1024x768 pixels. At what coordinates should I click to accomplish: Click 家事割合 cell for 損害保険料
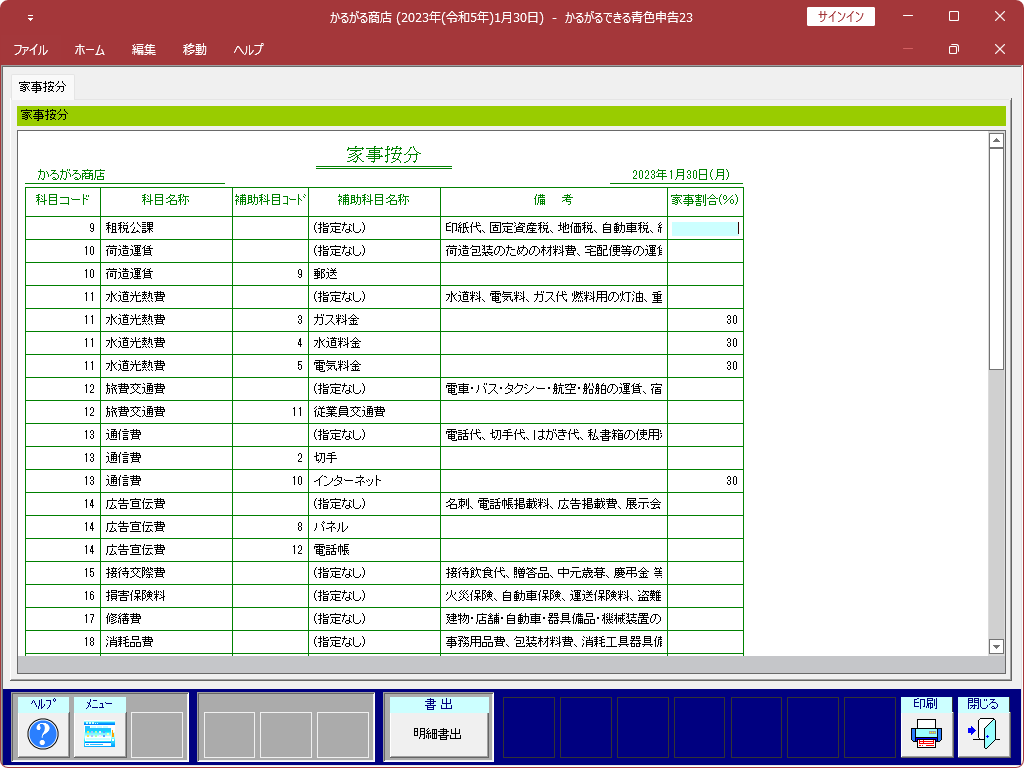(x=705, y=596)
